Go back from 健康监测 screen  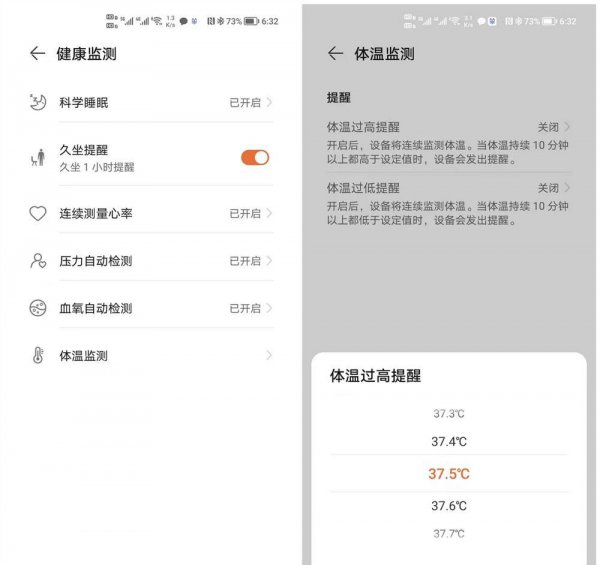coord(38,53)
